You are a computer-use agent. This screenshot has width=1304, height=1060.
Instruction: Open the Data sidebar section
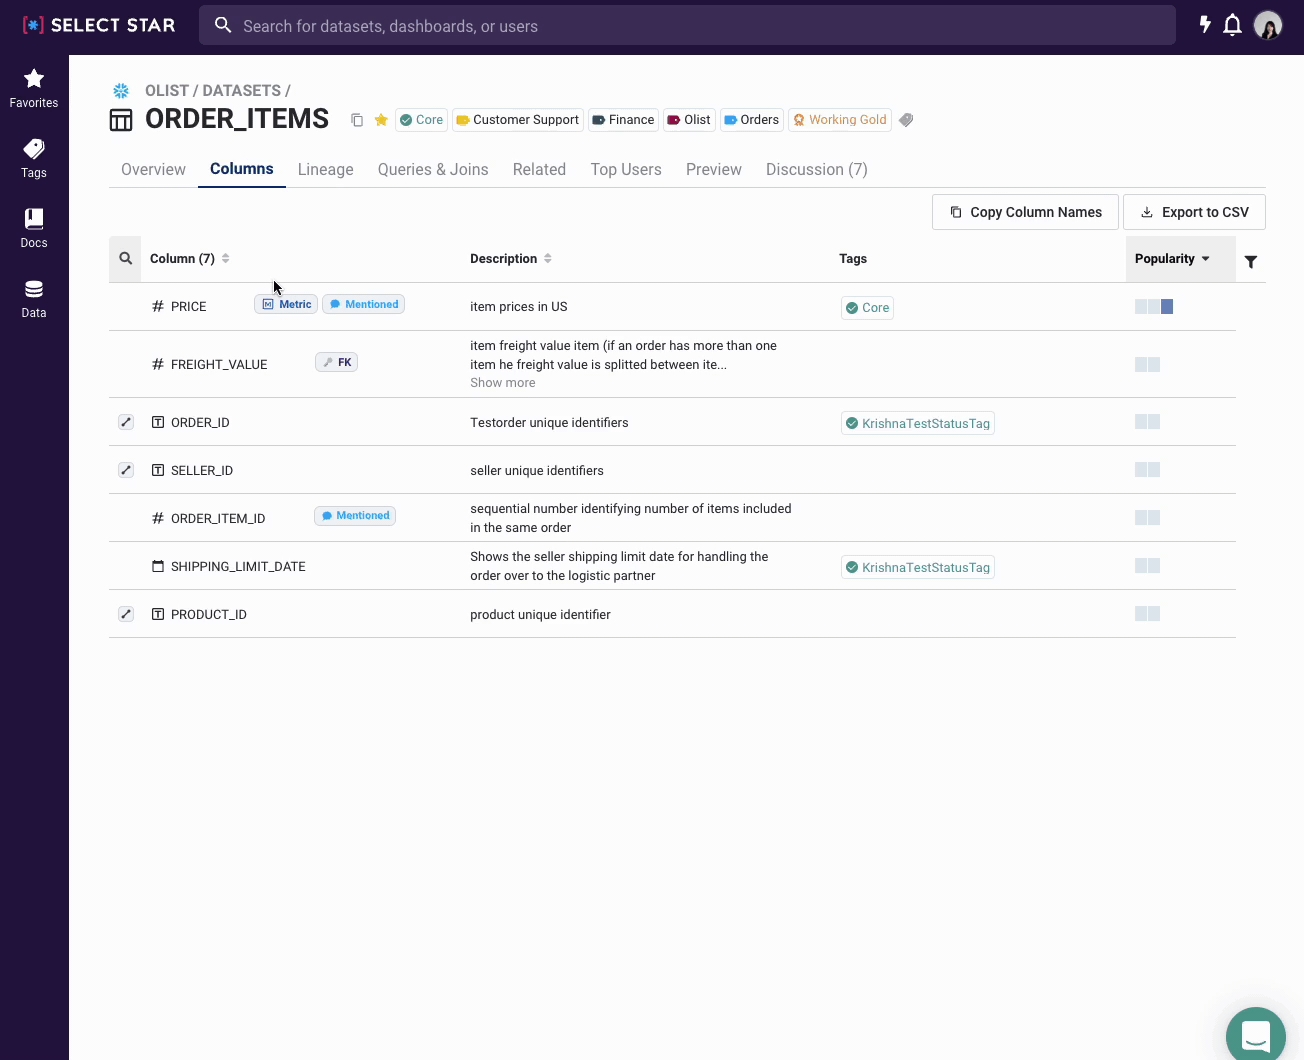(34, 298)
